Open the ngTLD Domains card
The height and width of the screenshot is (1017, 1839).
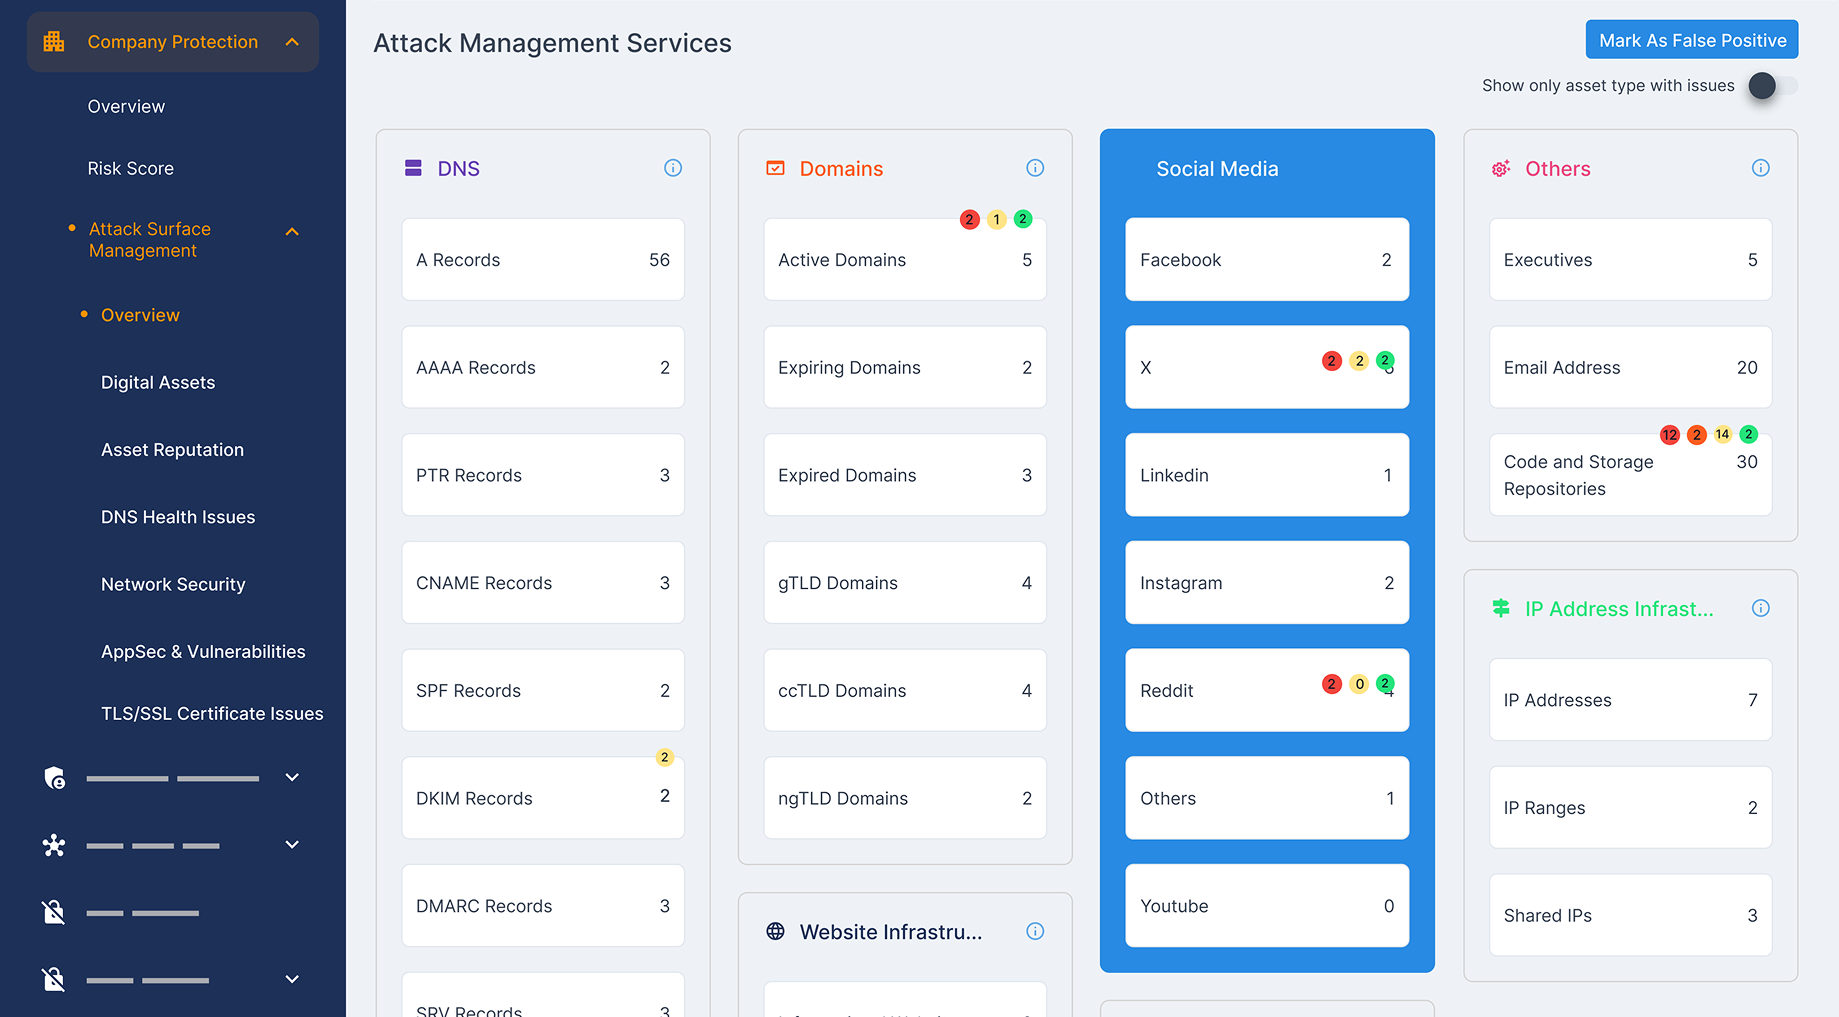pyautogui.click(x=905, y=798)
